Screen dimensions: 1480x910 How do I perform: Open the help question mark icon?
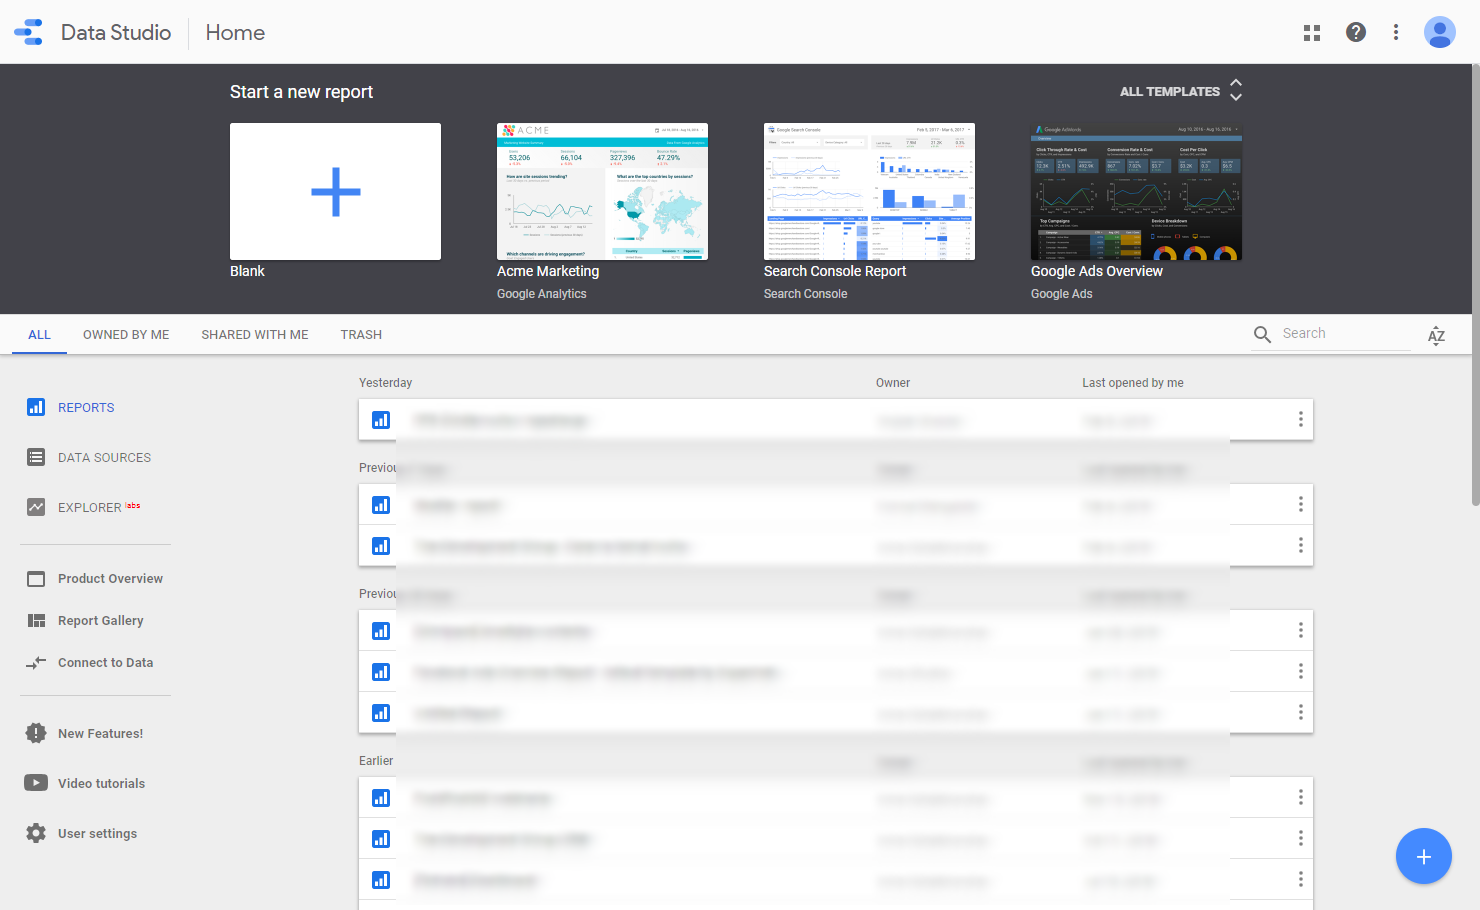[1356, 32]
